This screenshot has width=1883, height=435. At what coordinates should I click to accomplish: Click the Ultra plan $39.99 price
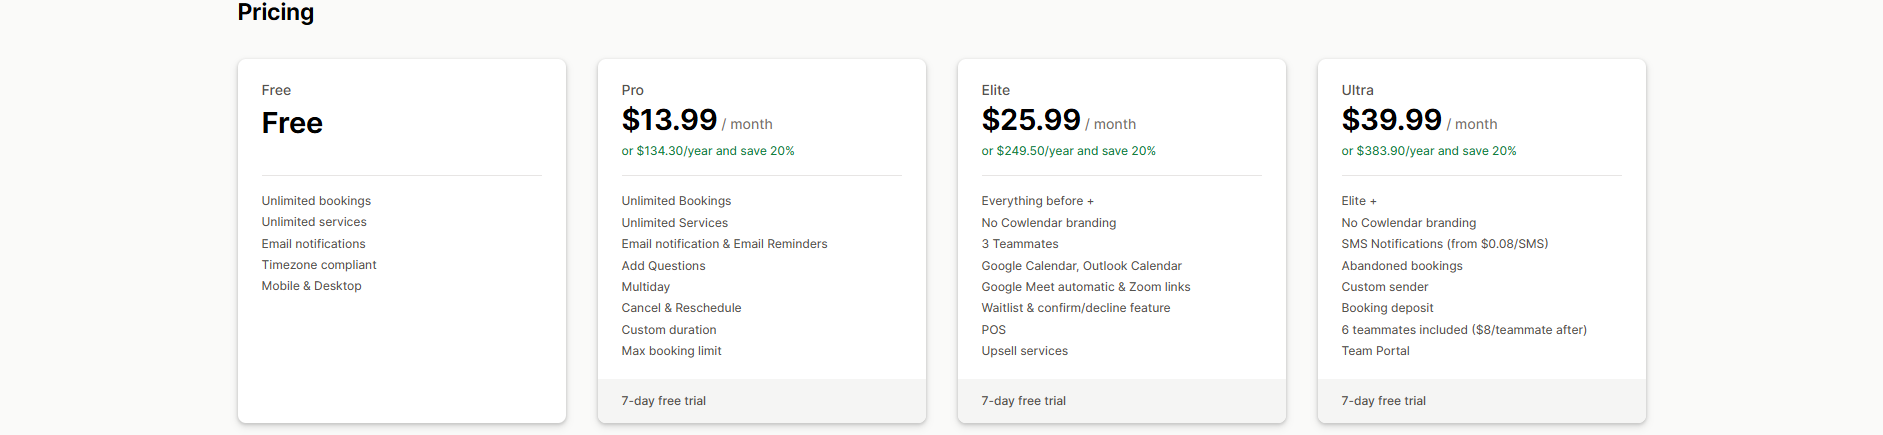[1391, 120]
